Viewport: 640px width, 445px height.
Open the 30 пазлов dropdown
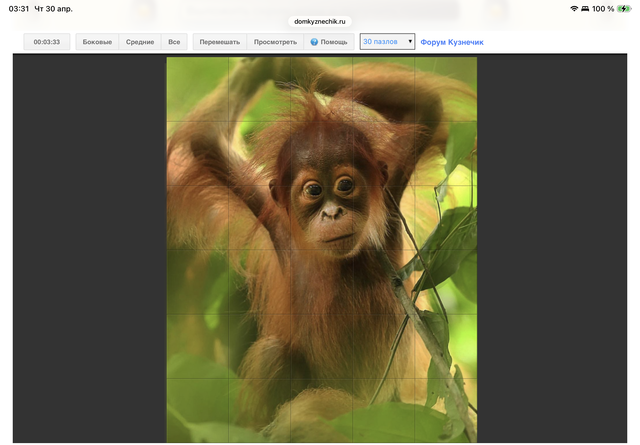point(387,42)
